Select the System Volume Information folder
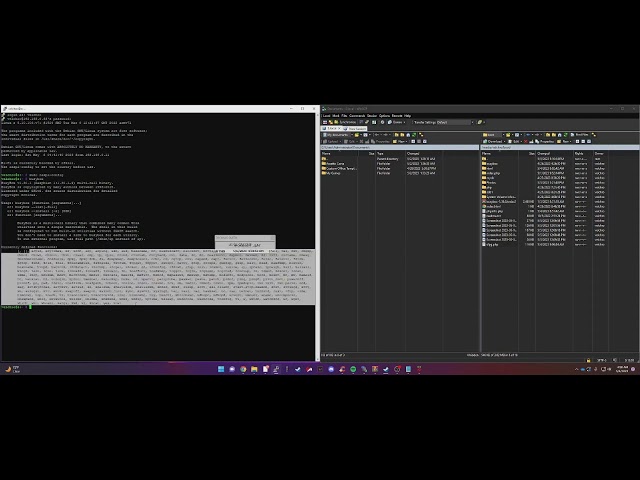 click(x=501, y=197)
